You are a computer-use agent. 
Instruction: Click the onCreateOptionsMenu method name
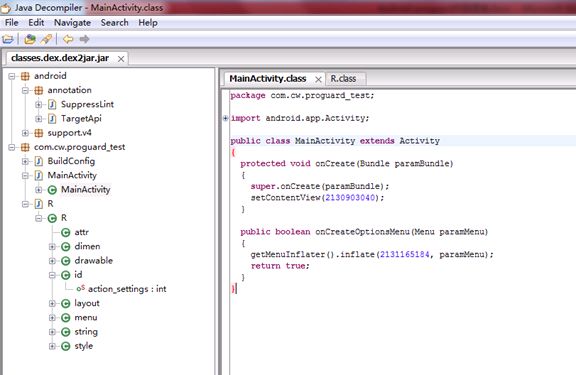click(362, 232)
